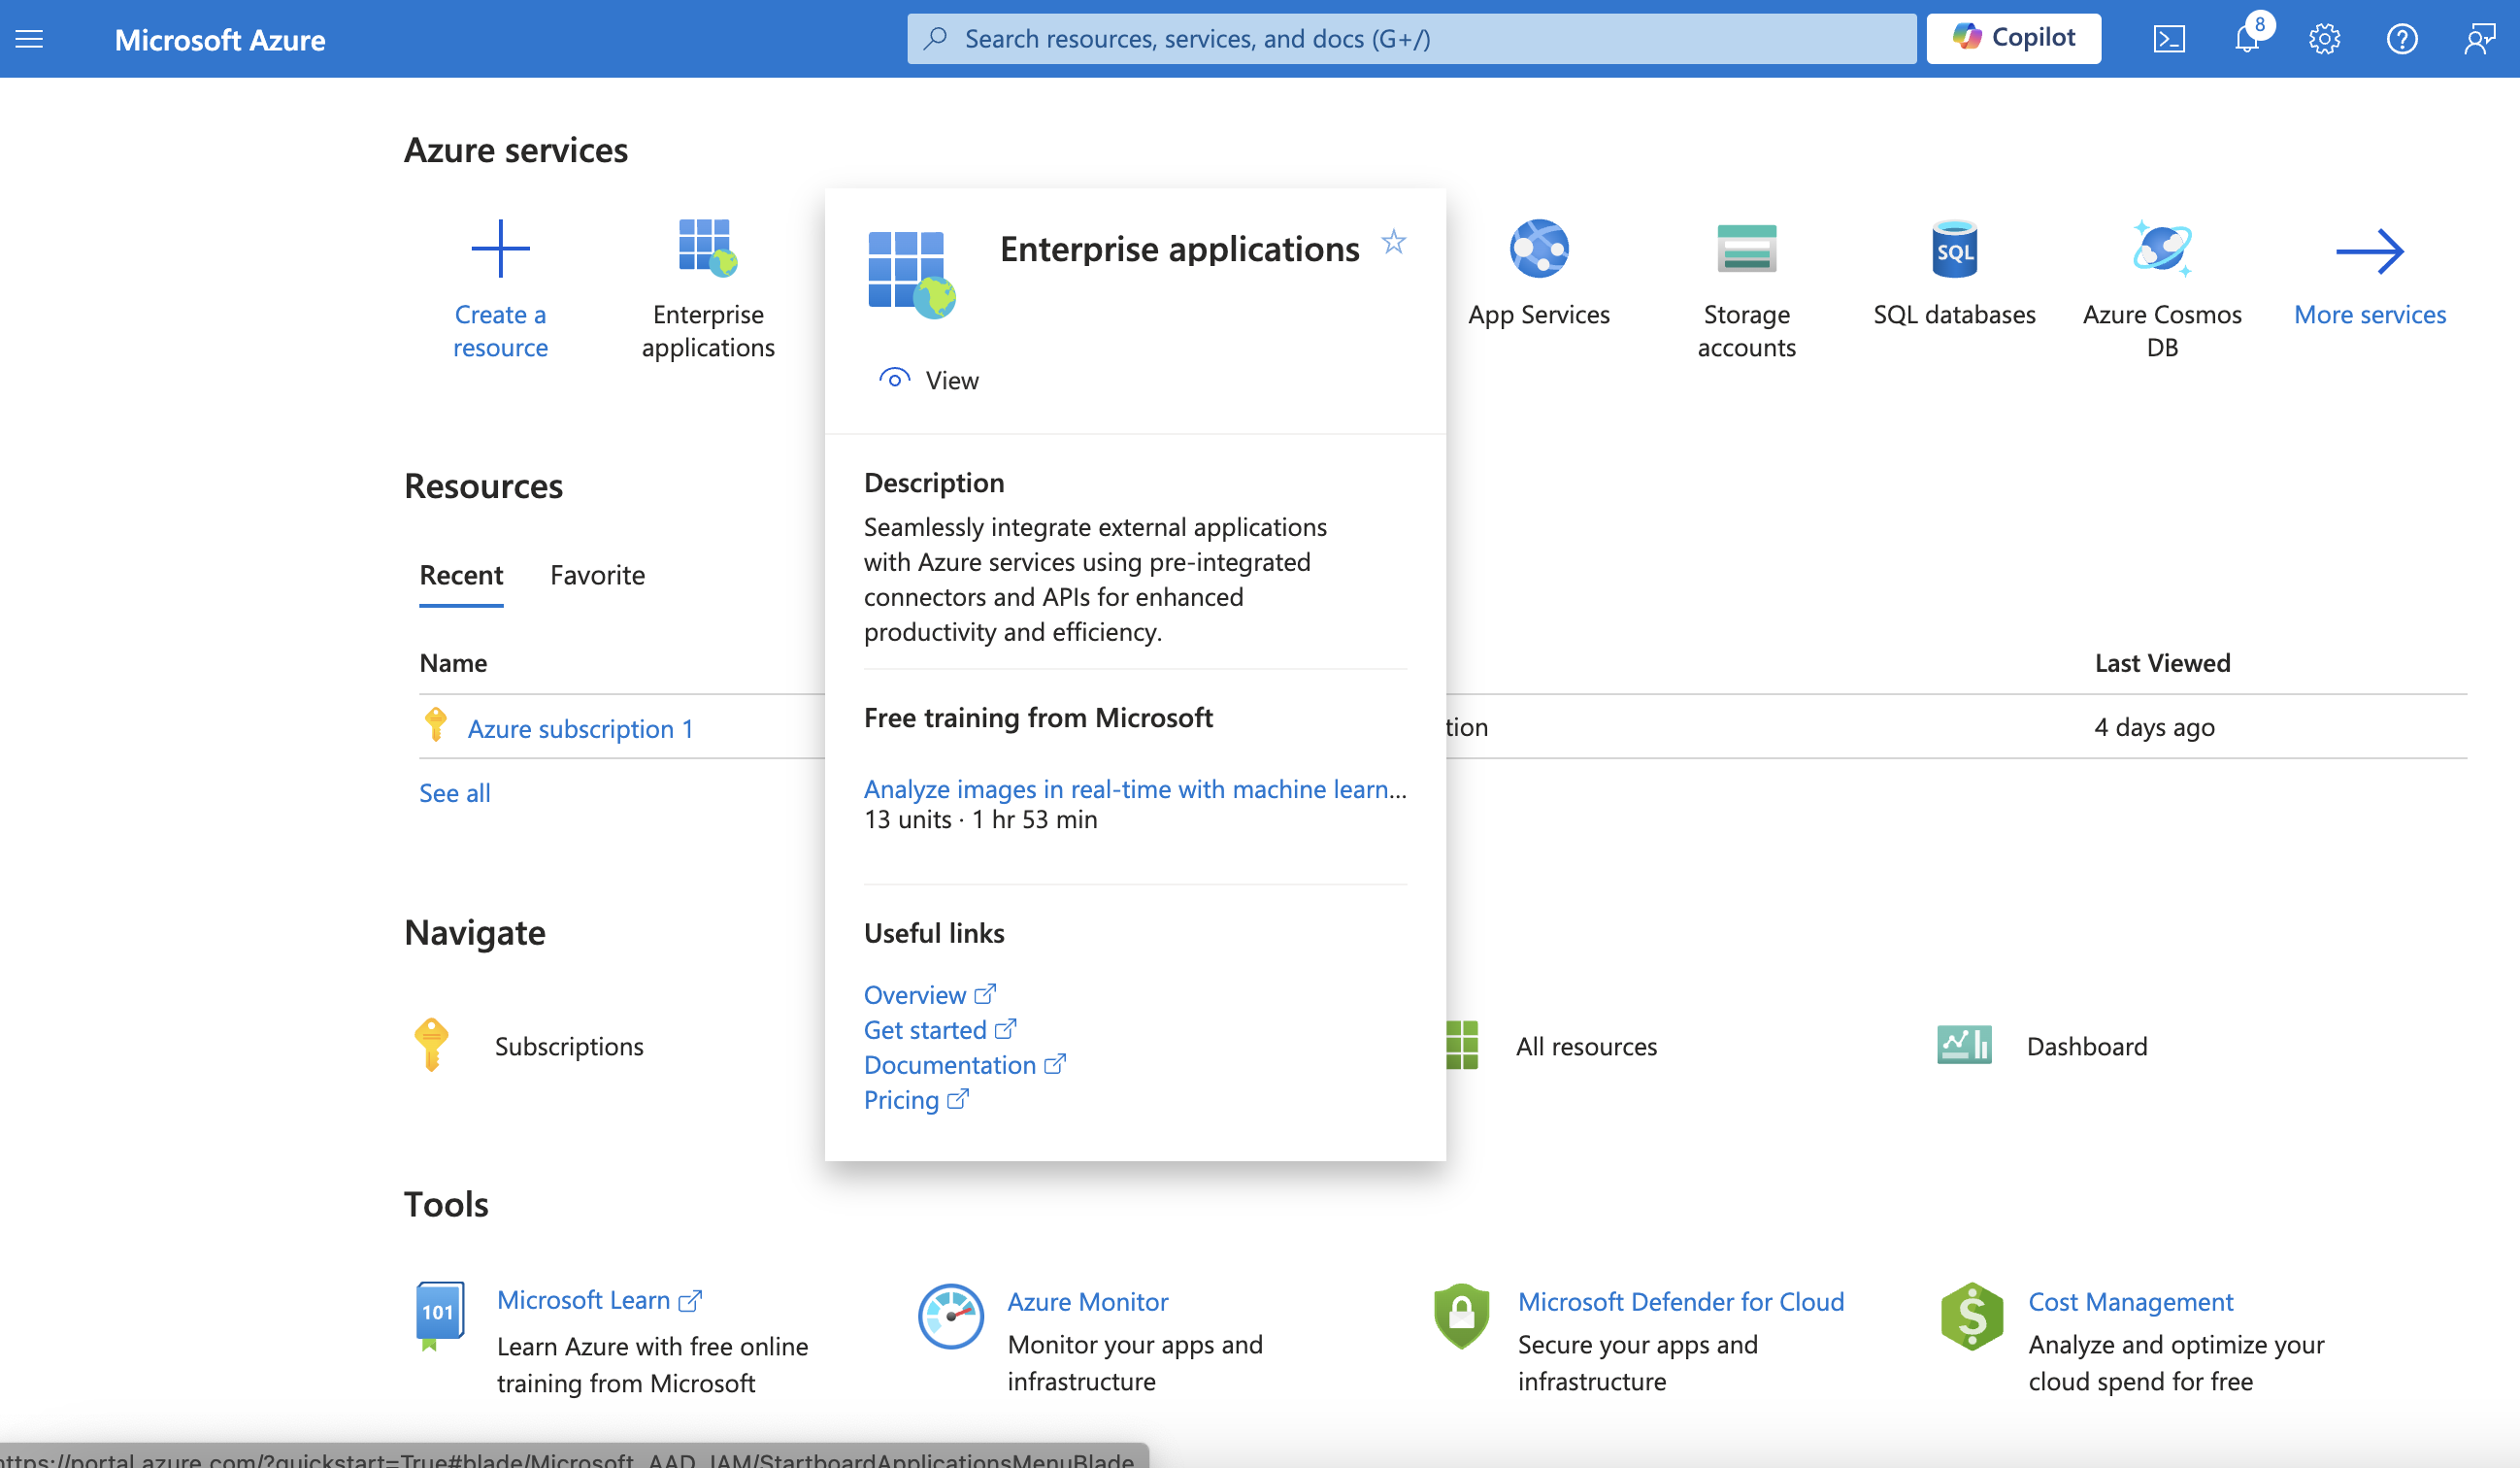Viewport: 2520px width, 1468px height.
Task: Open App Services
Action: coord(1538,273)
